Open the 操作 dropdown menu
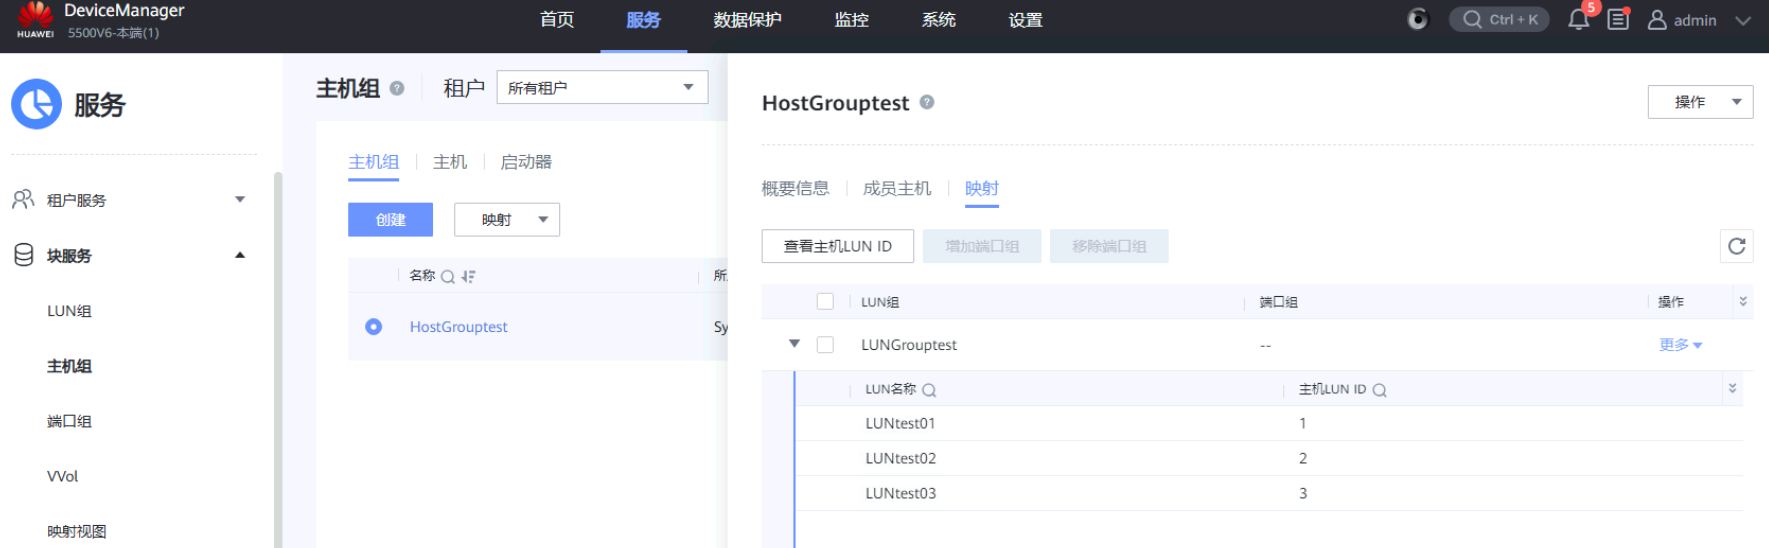1769x548 pixels. point(1700,102)
